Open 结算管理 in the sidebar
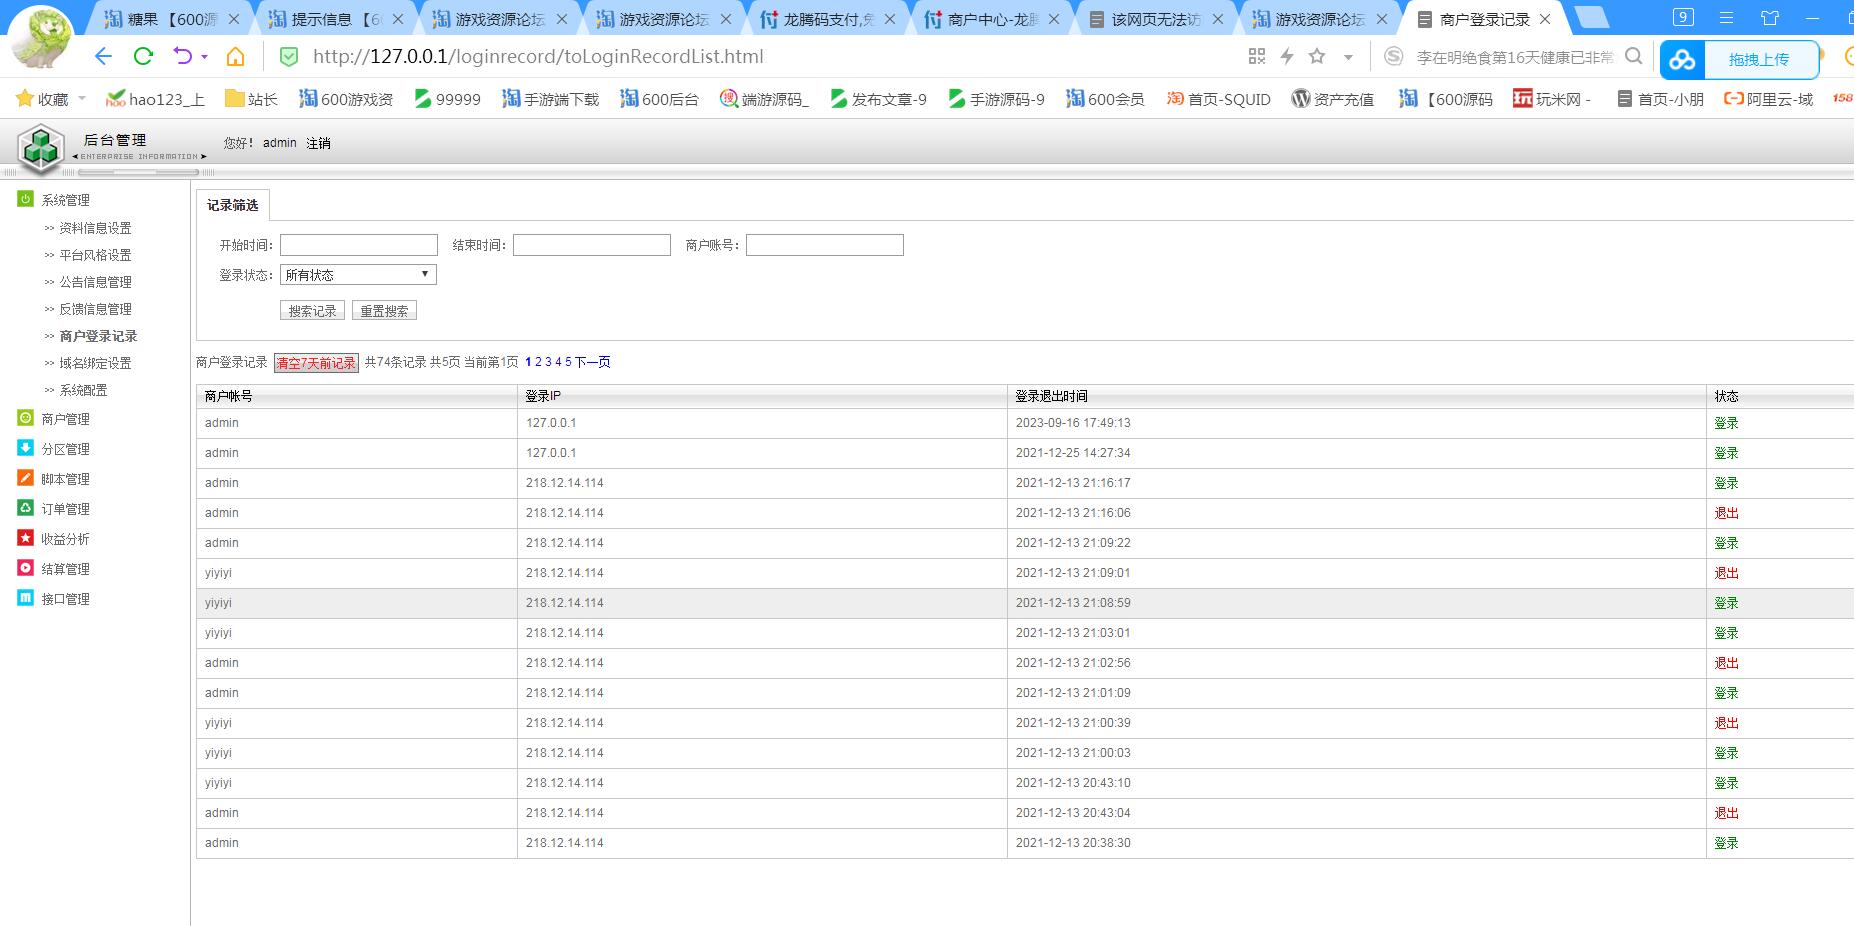The width and height of the screenshot is (1854, 926). coord(65,569)
